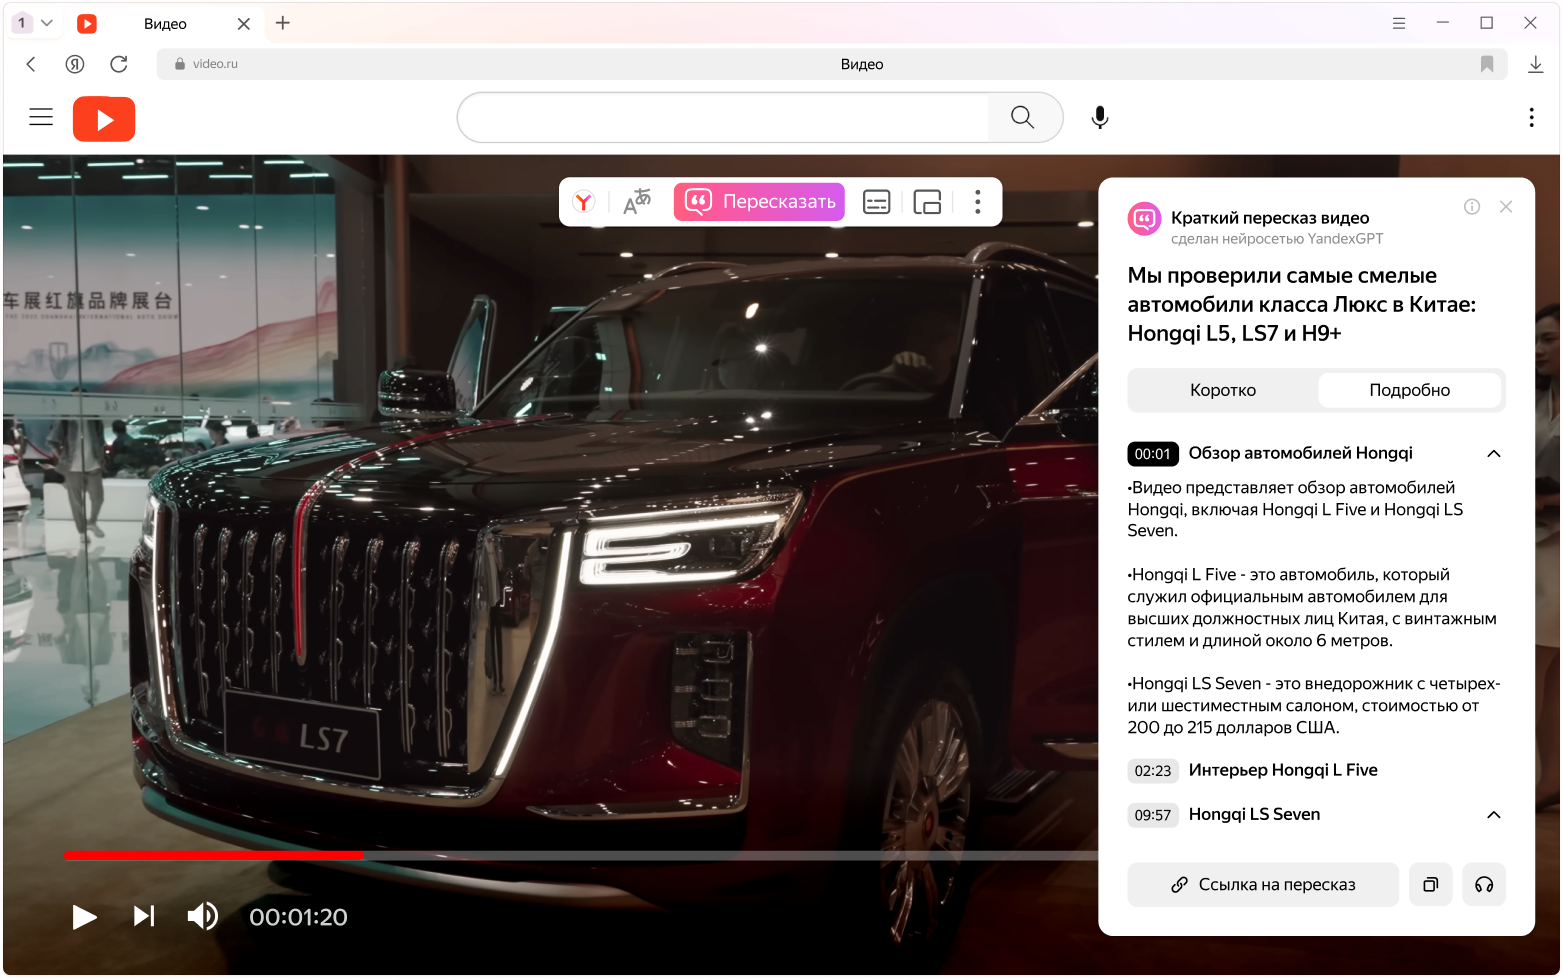Viewport: 1563px width, 979px height.
Task: Select the Видео browser tab
Action: (x=165, y=24)
